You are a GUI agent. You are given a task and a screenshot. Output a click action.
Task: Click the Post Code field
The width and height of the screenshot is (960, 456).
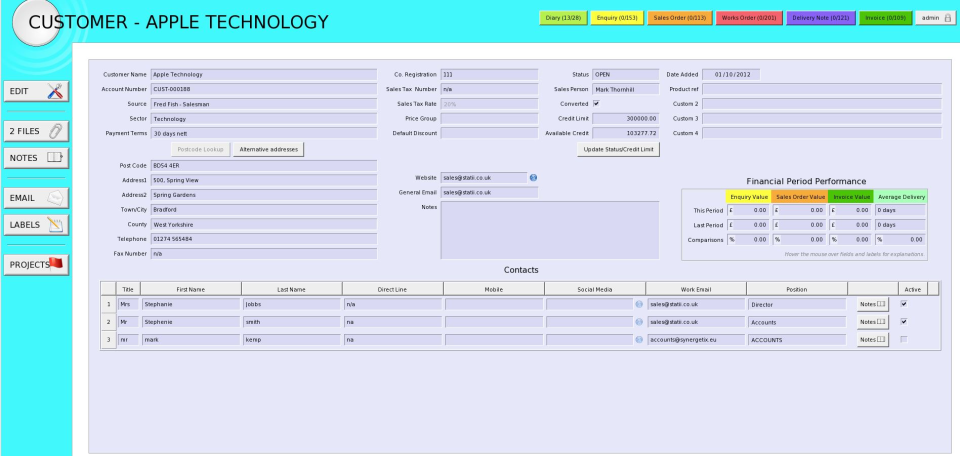(264, 166)
